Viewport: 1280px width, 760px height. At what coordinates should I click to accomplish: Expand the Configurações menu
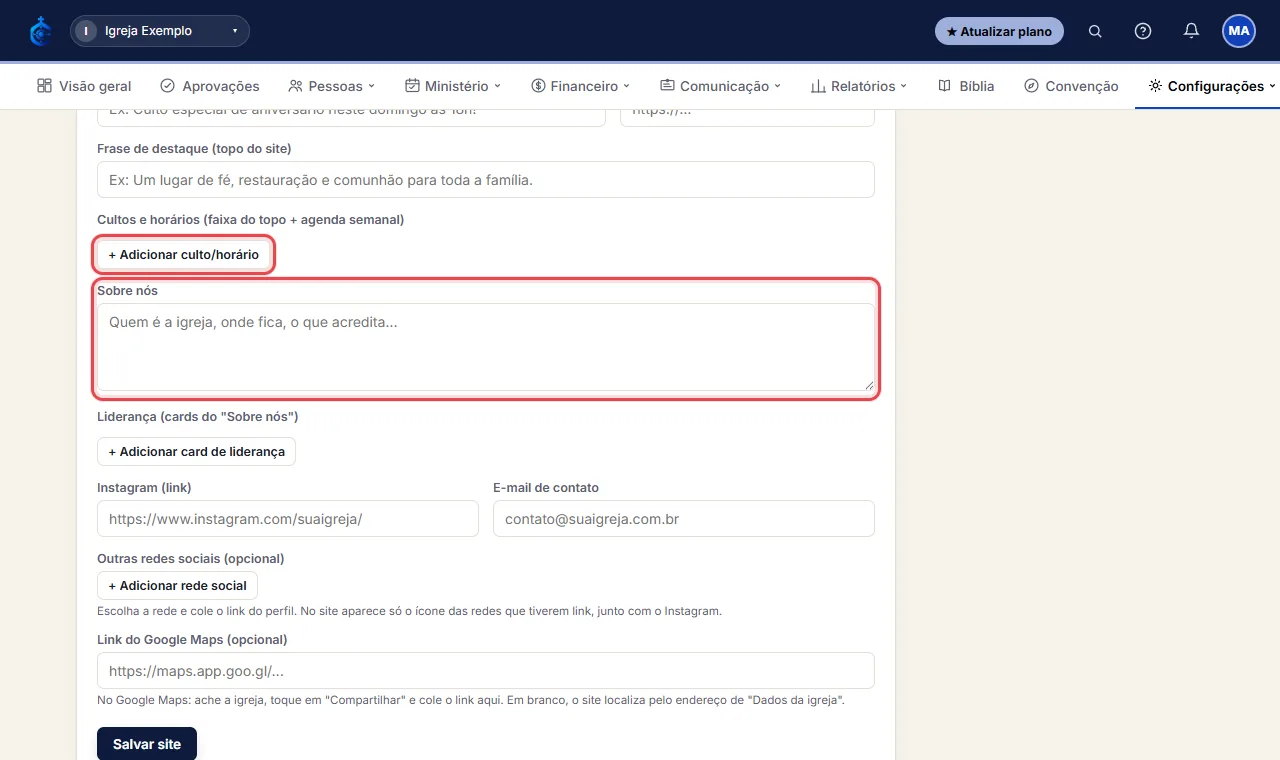[1212, 86]
